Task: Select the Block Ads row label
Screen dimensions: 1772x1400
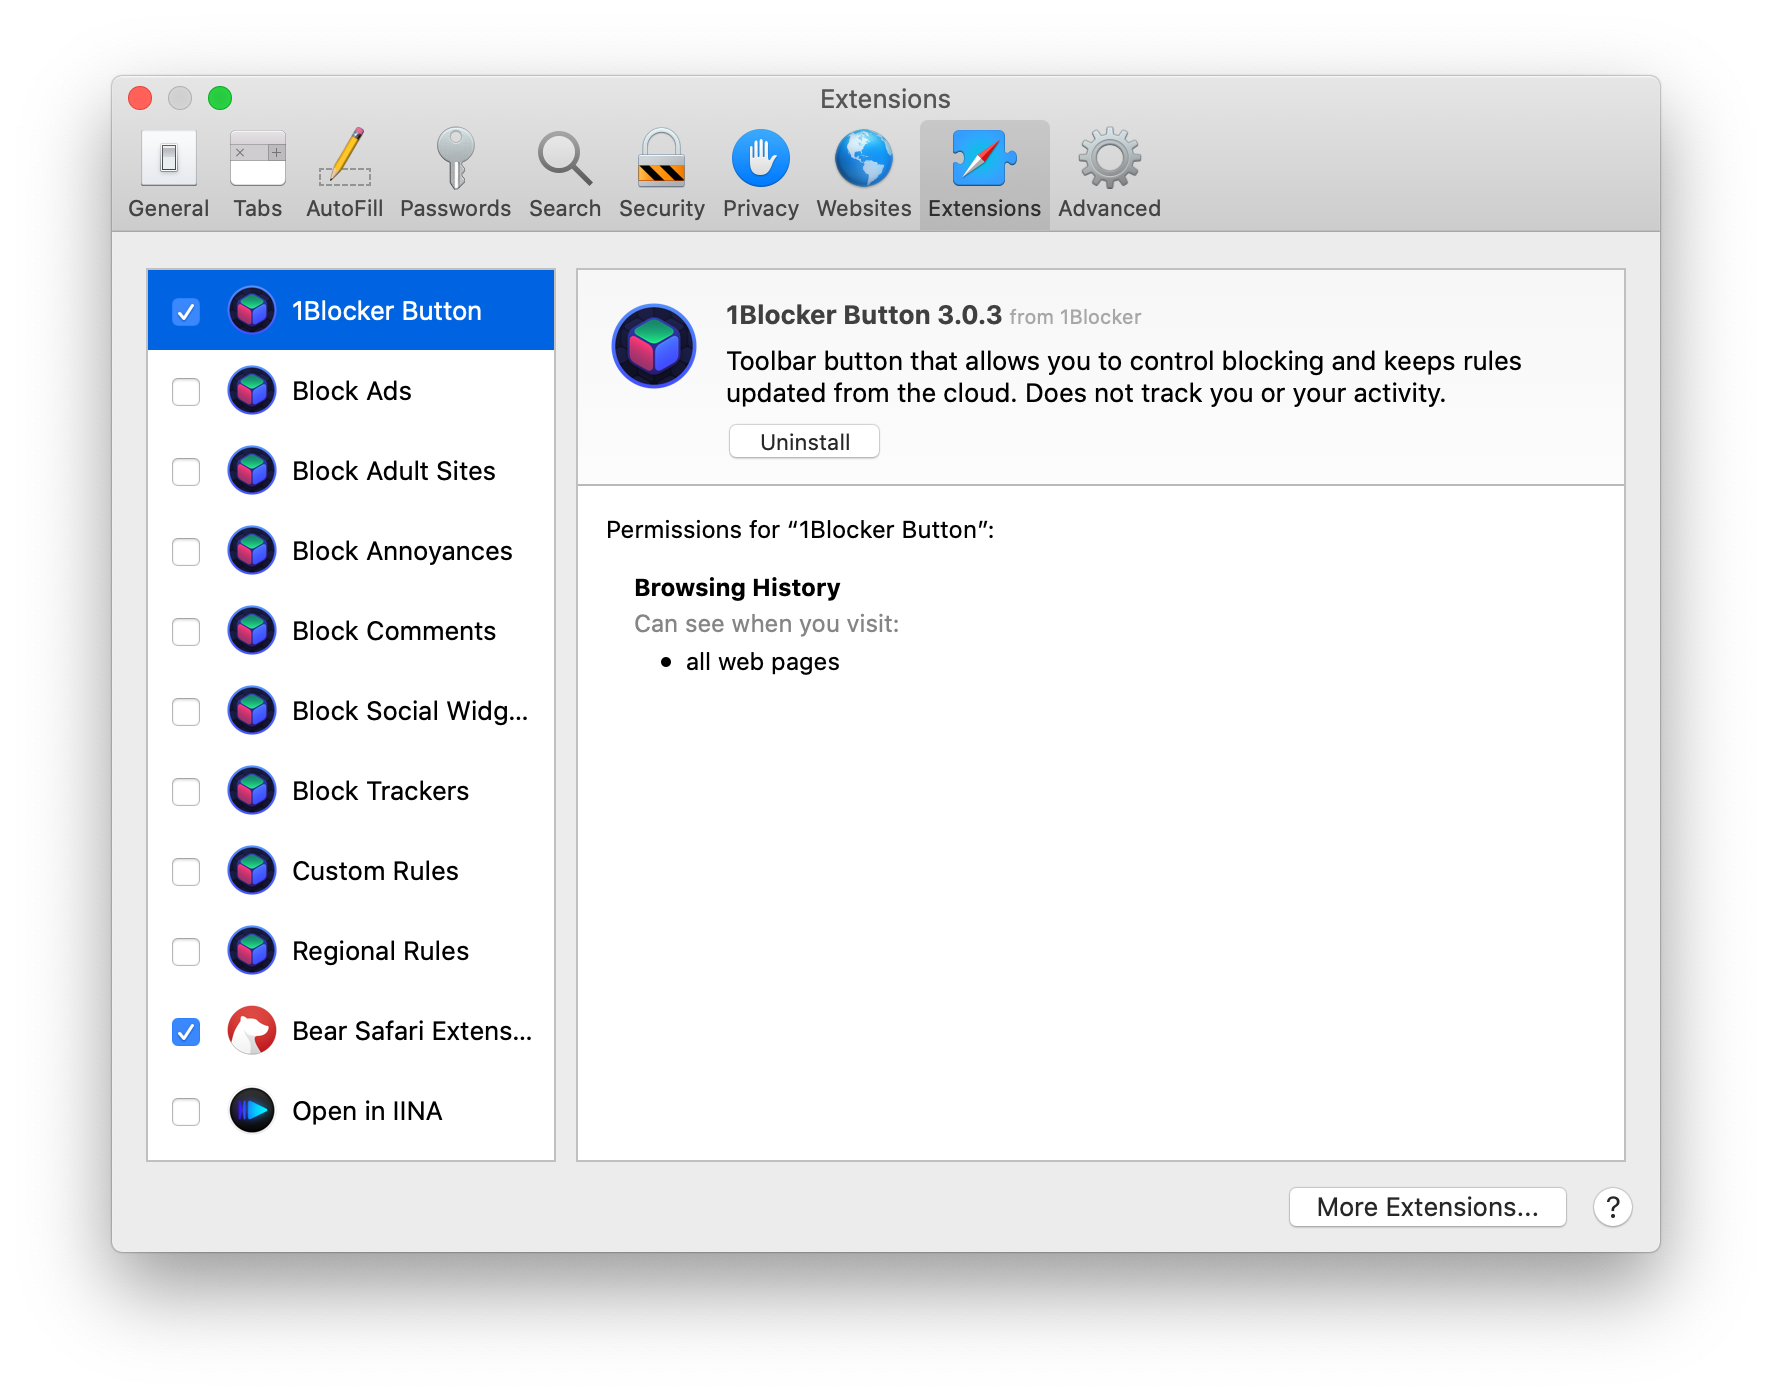Action: pos(352,391)
